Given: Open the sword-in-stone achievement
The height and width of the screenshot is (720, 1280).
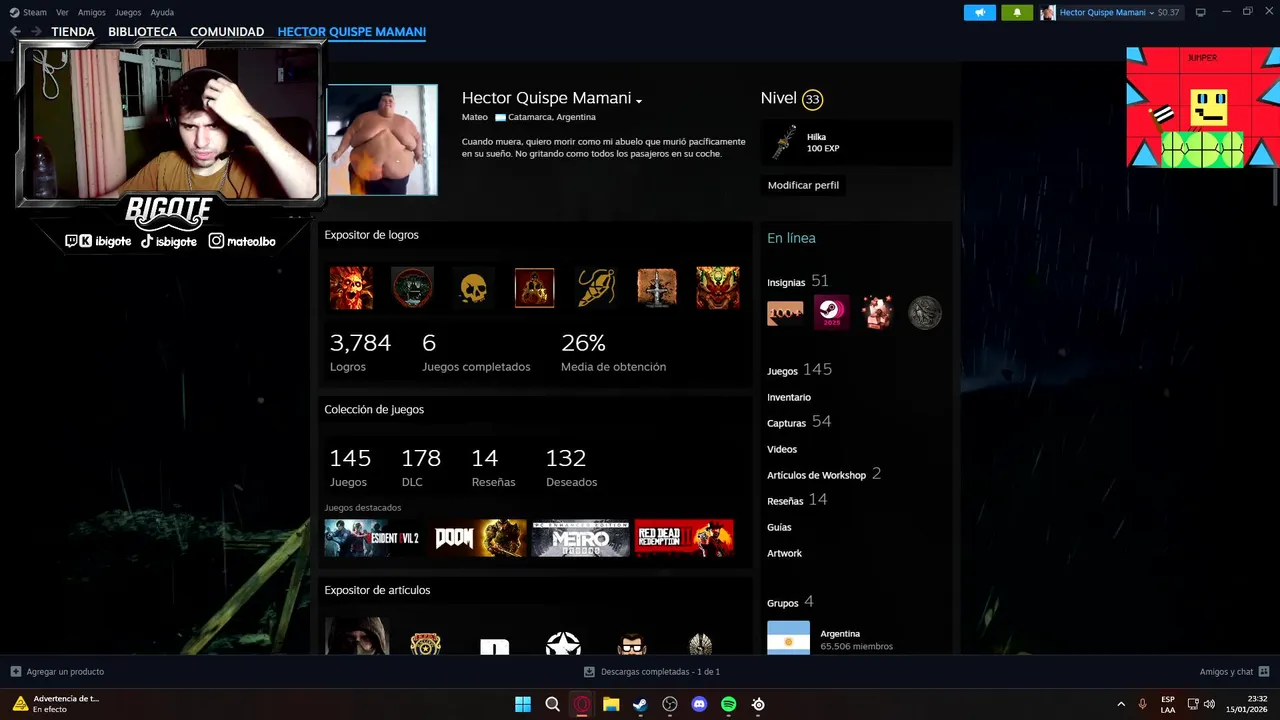Looking at the screenshot, I should 657,287.
